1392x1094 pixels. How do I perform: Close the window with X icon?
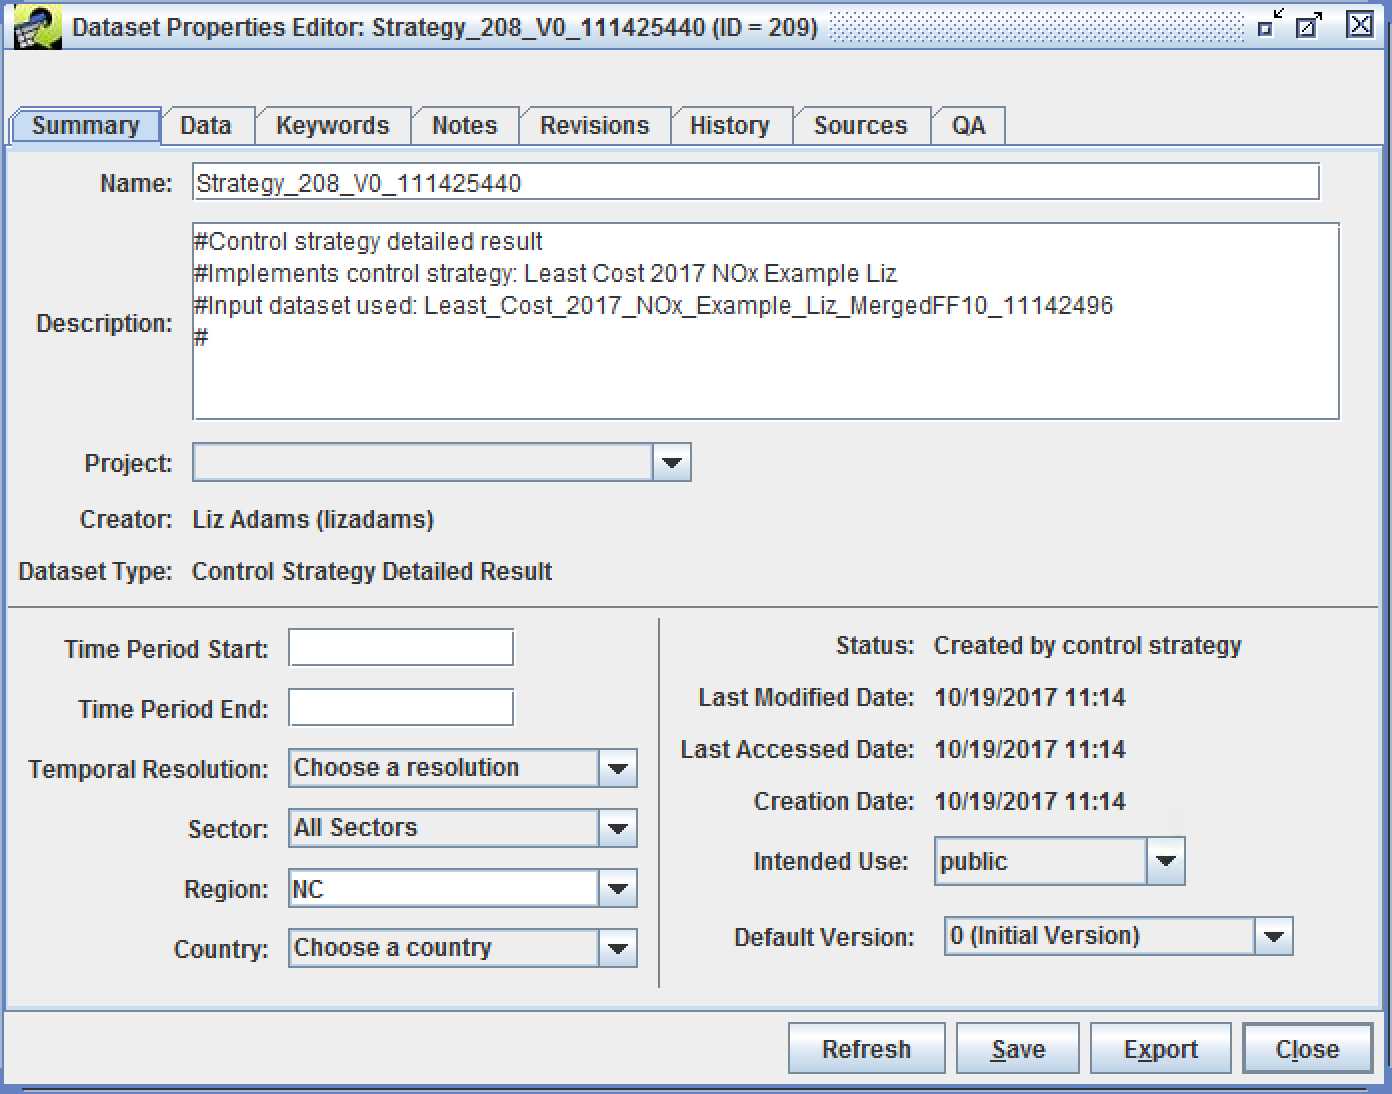1358,26
